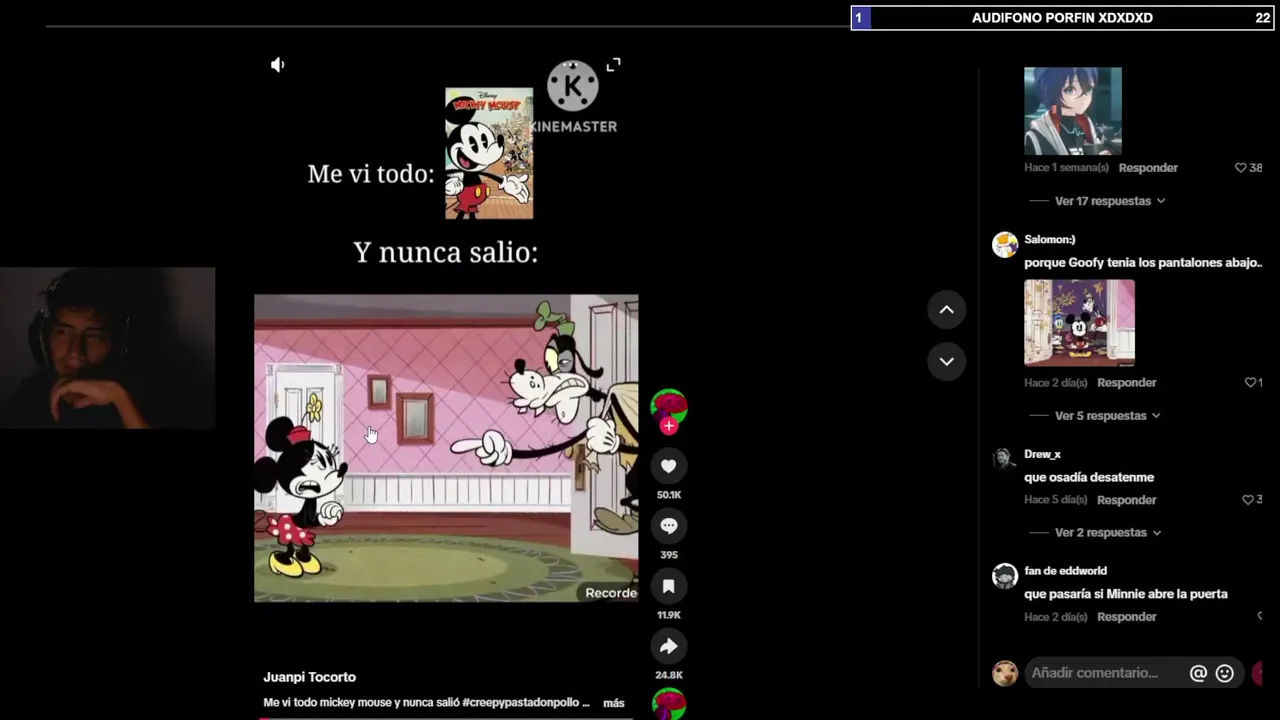Click fan de eddworld's profile avatar
Image resolution: width=1280 pixels, height=720 pixels.
(x=1005, y=576)
